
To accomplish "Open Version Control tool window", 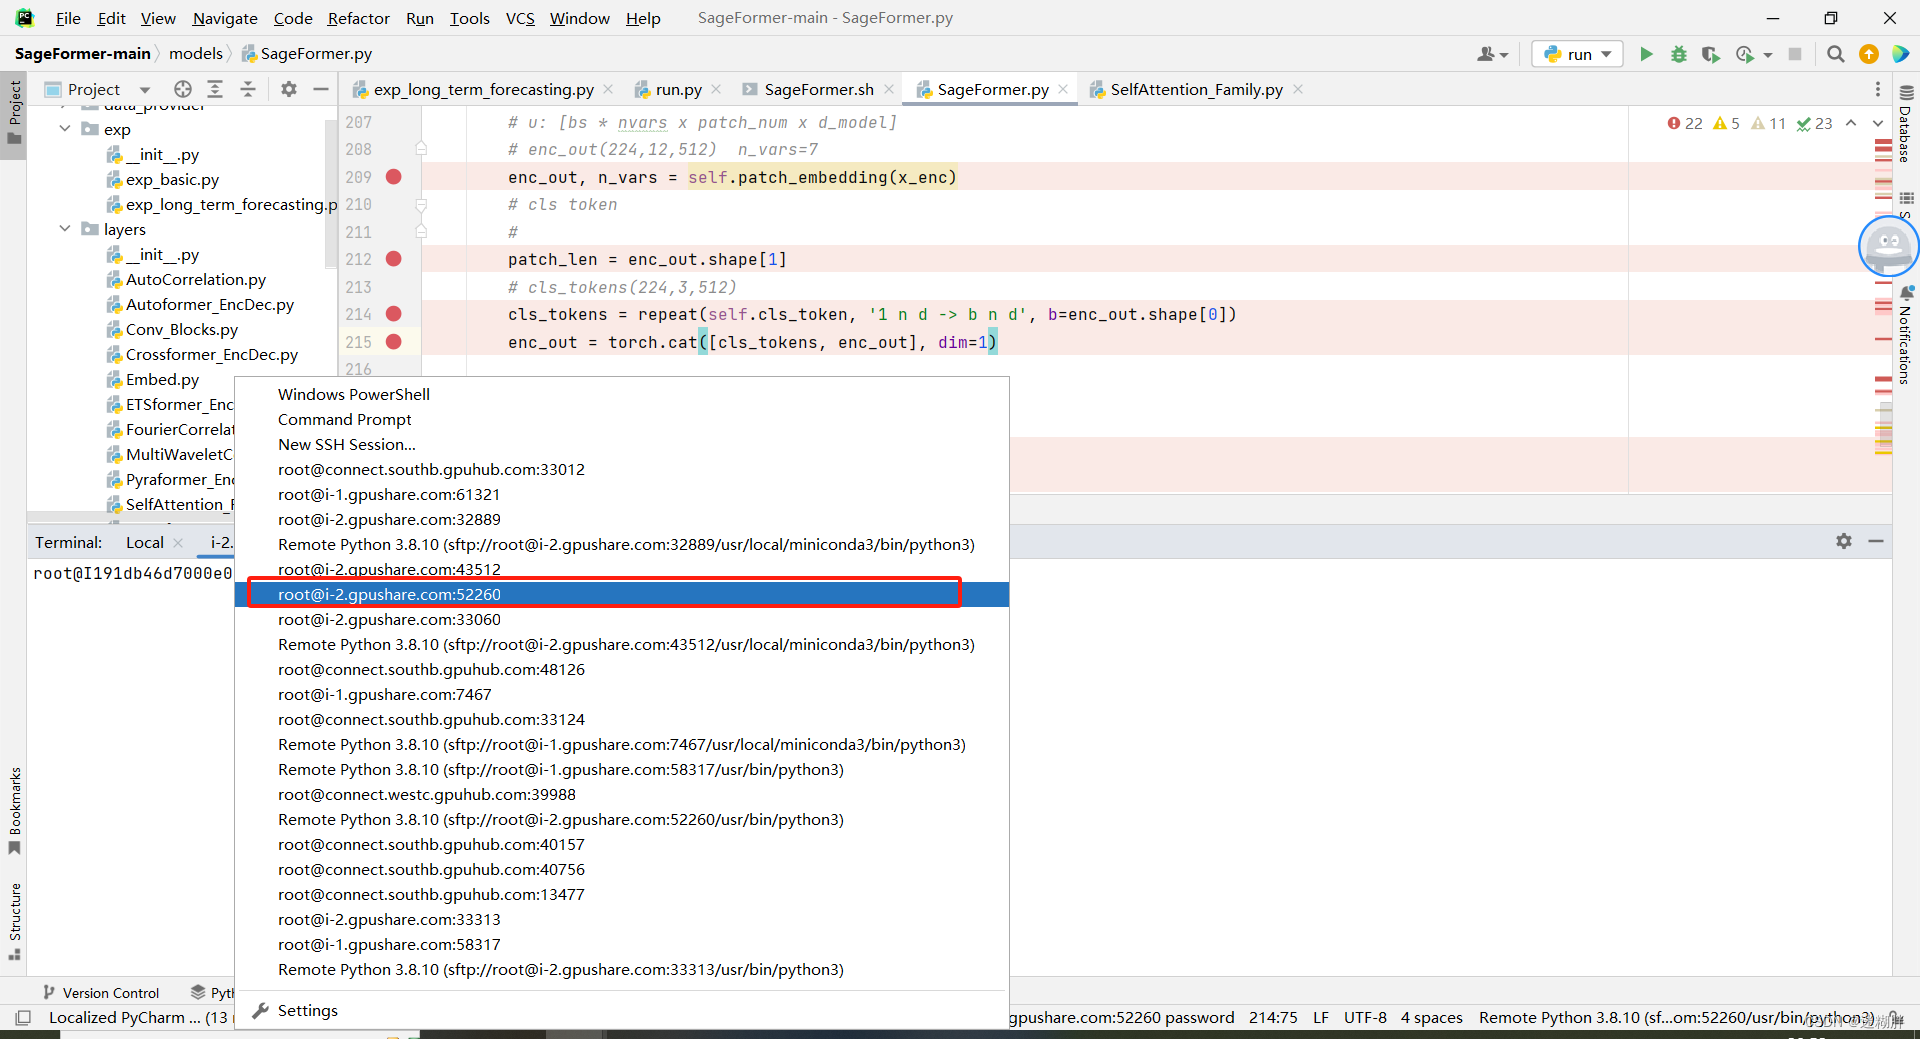I will pos(100,993).
